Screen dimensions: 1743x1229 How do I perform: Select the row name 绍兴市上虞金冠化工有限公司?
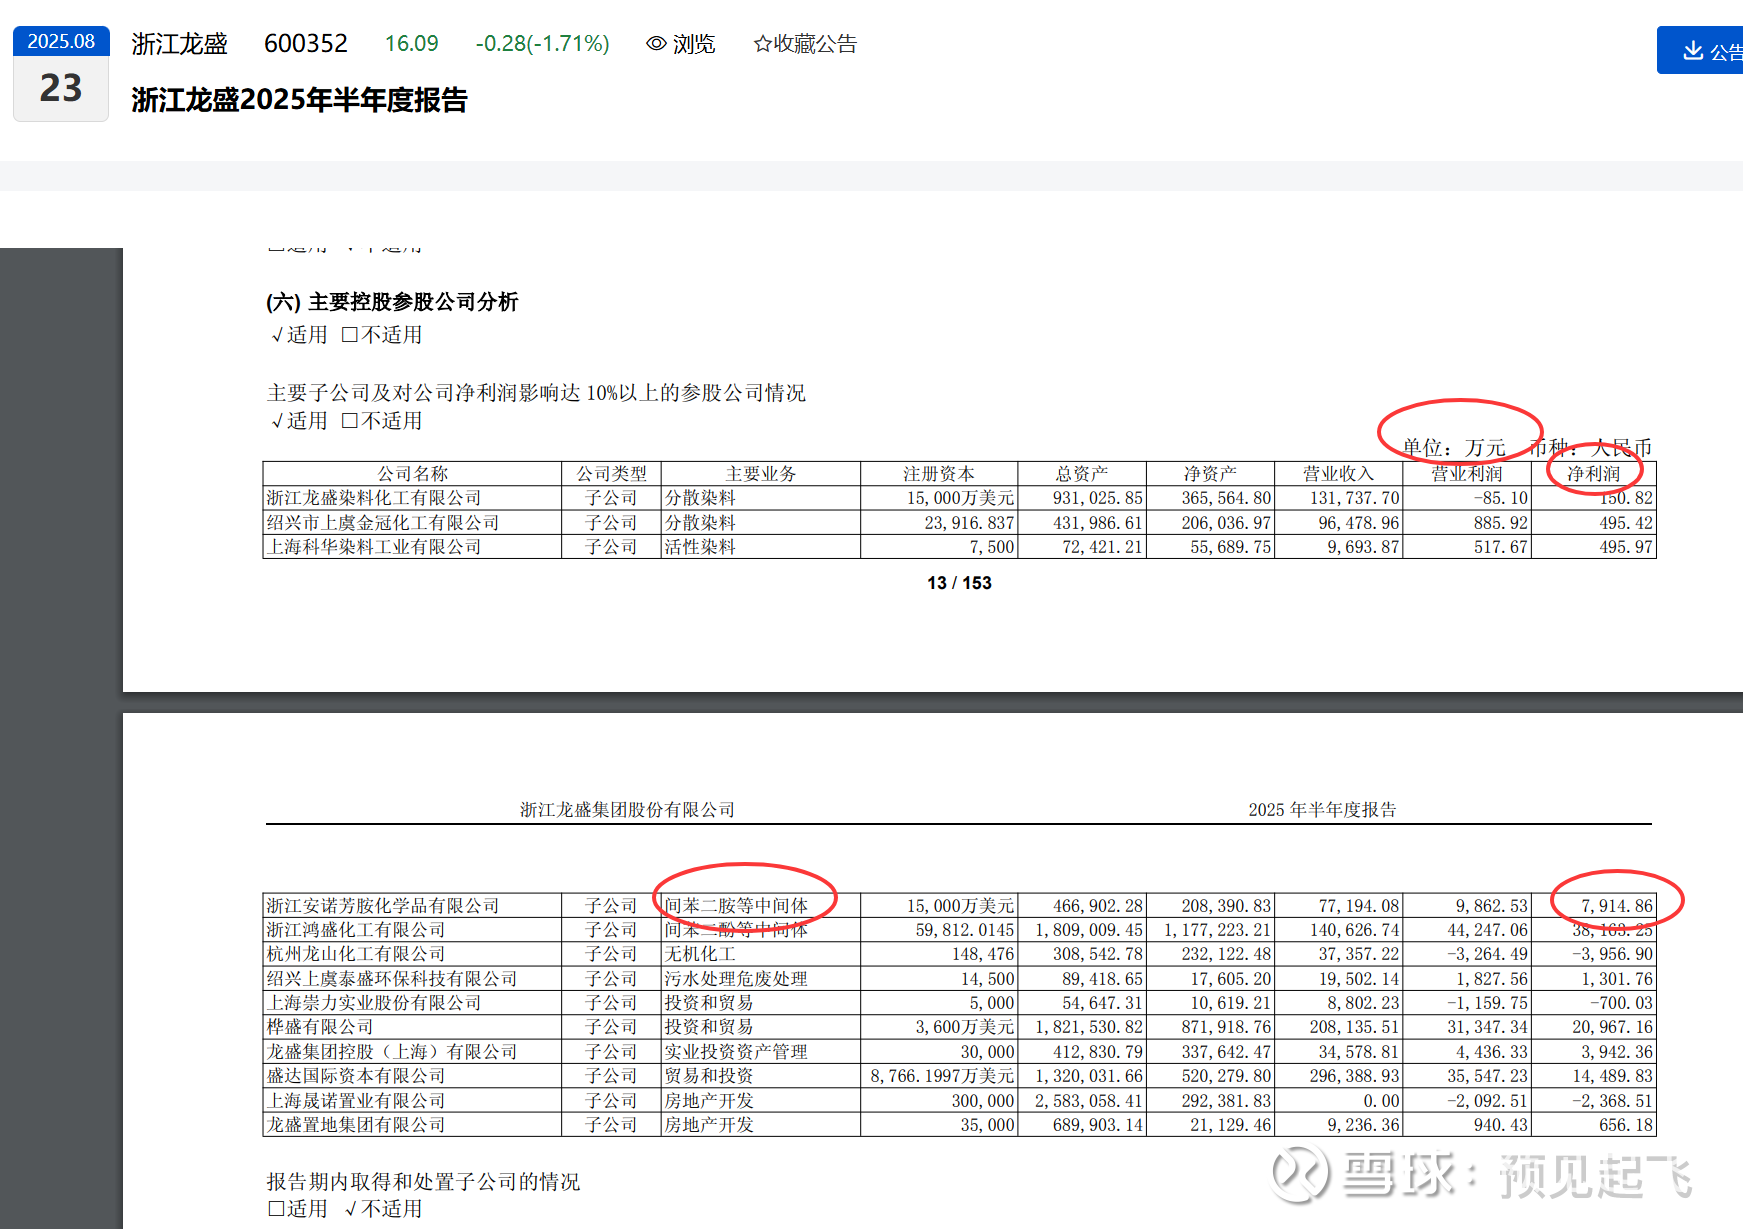click(383, 523)
